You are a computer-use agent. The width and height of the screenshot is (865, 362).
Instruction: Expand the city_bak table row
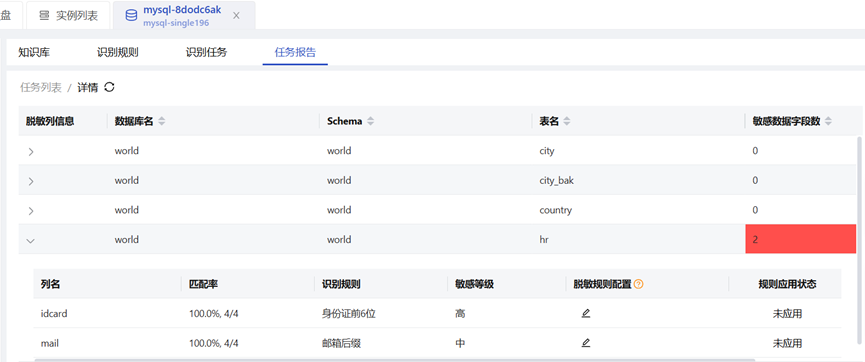[31, 181]
